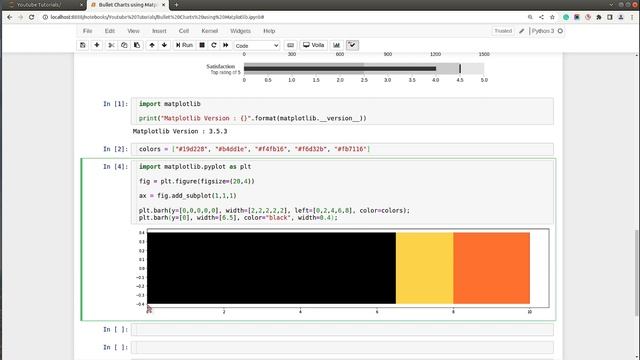Open the cell type Code dropdown

click(x=257, y=46)
